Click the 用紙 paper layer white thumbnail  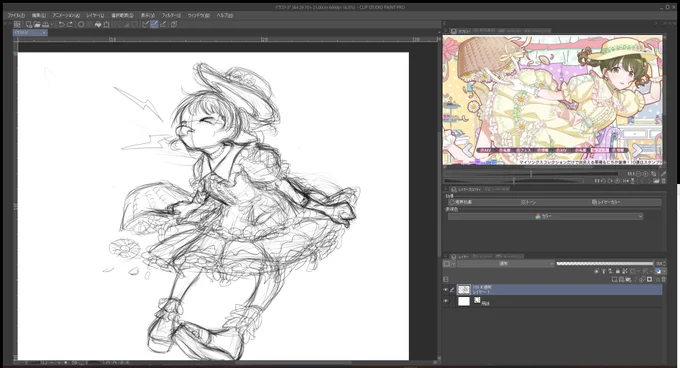click(x=464, y=301)
